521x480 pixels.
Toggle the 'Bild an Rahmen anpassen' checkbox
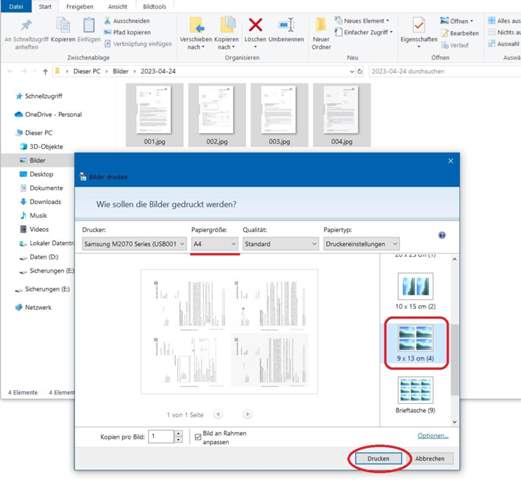198,437
